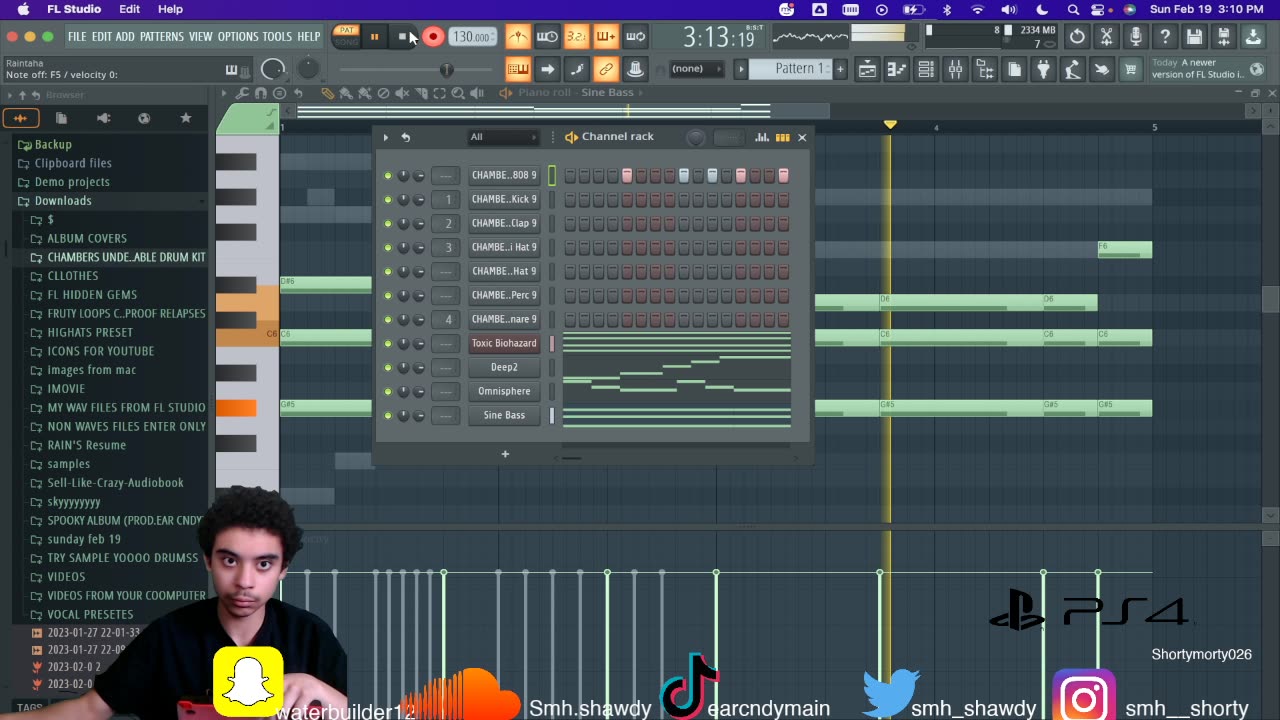Screen dimensions: 1280x720
Task: Open the FILE menu
Action: [x=77, y=37]
